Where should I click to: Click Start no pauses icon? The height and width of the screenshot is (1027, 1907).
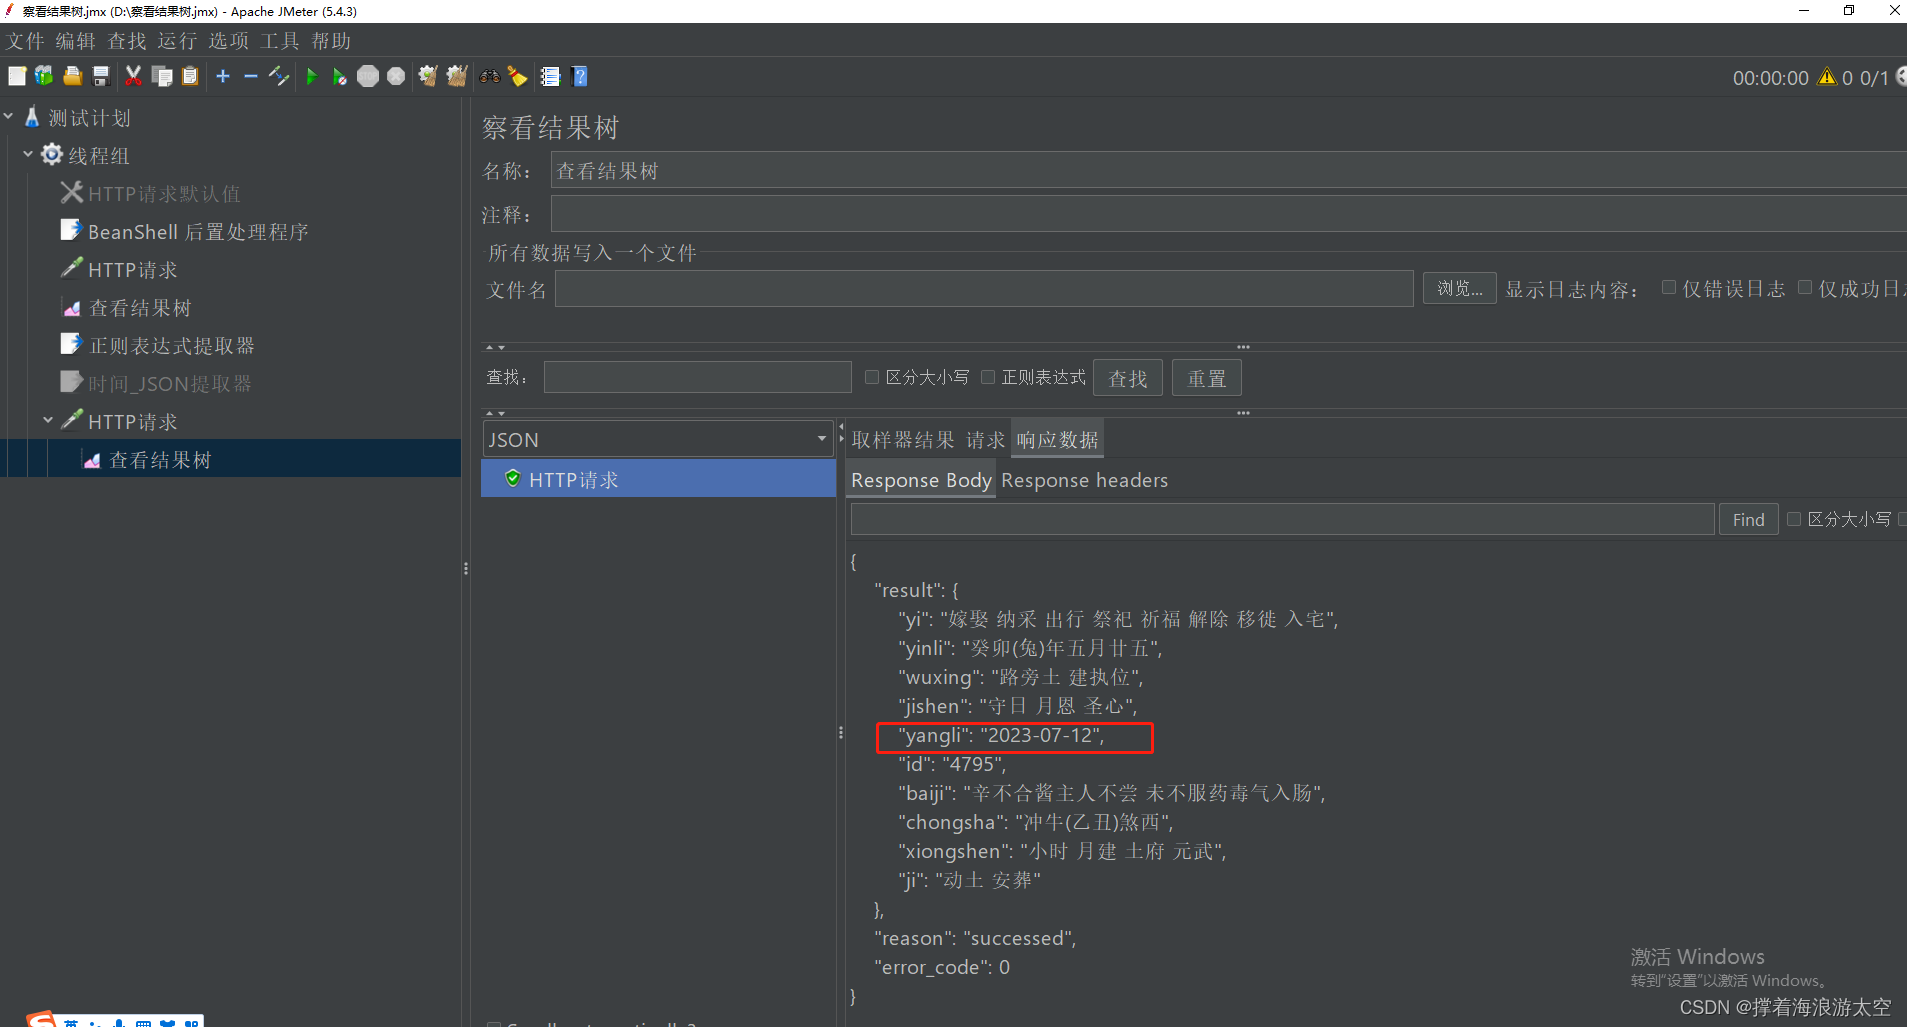click(x=339, y=76)
